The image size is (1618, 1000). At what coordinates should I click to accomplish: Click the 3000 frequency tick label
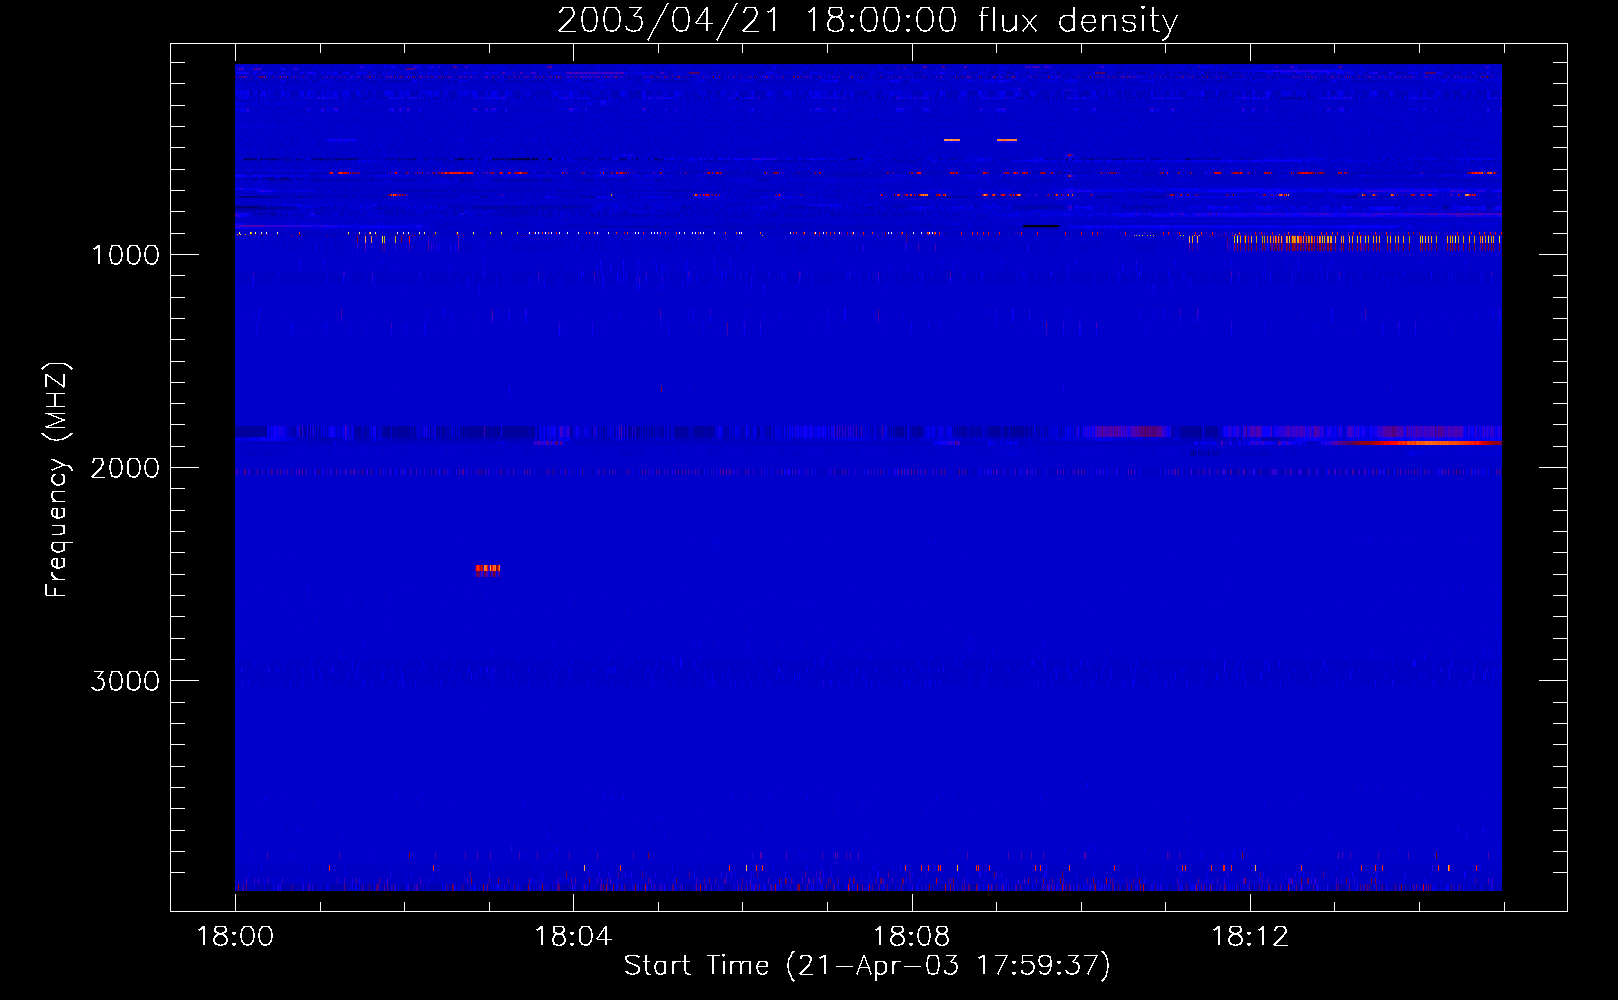click(x=125, y=681)
